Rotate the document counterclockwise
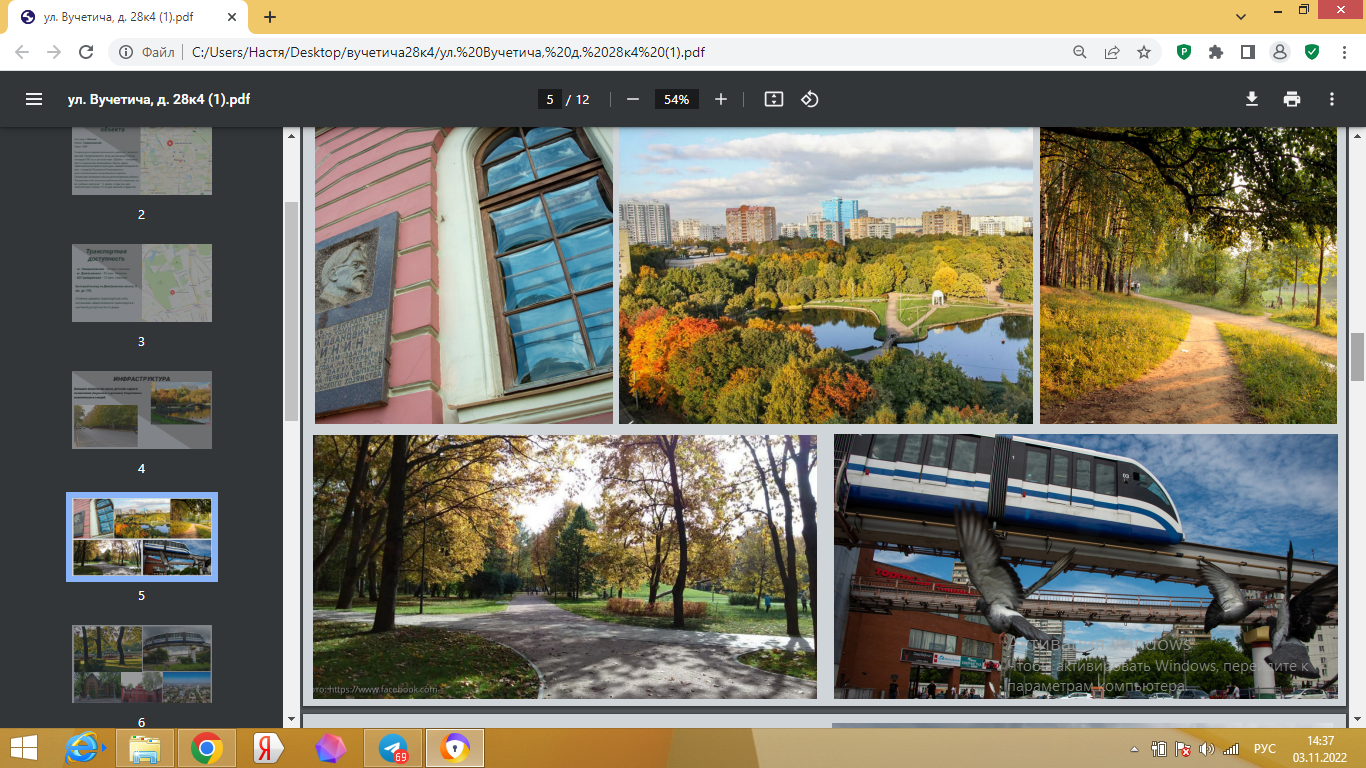1366x768 pixels. (x=810, y=99)
